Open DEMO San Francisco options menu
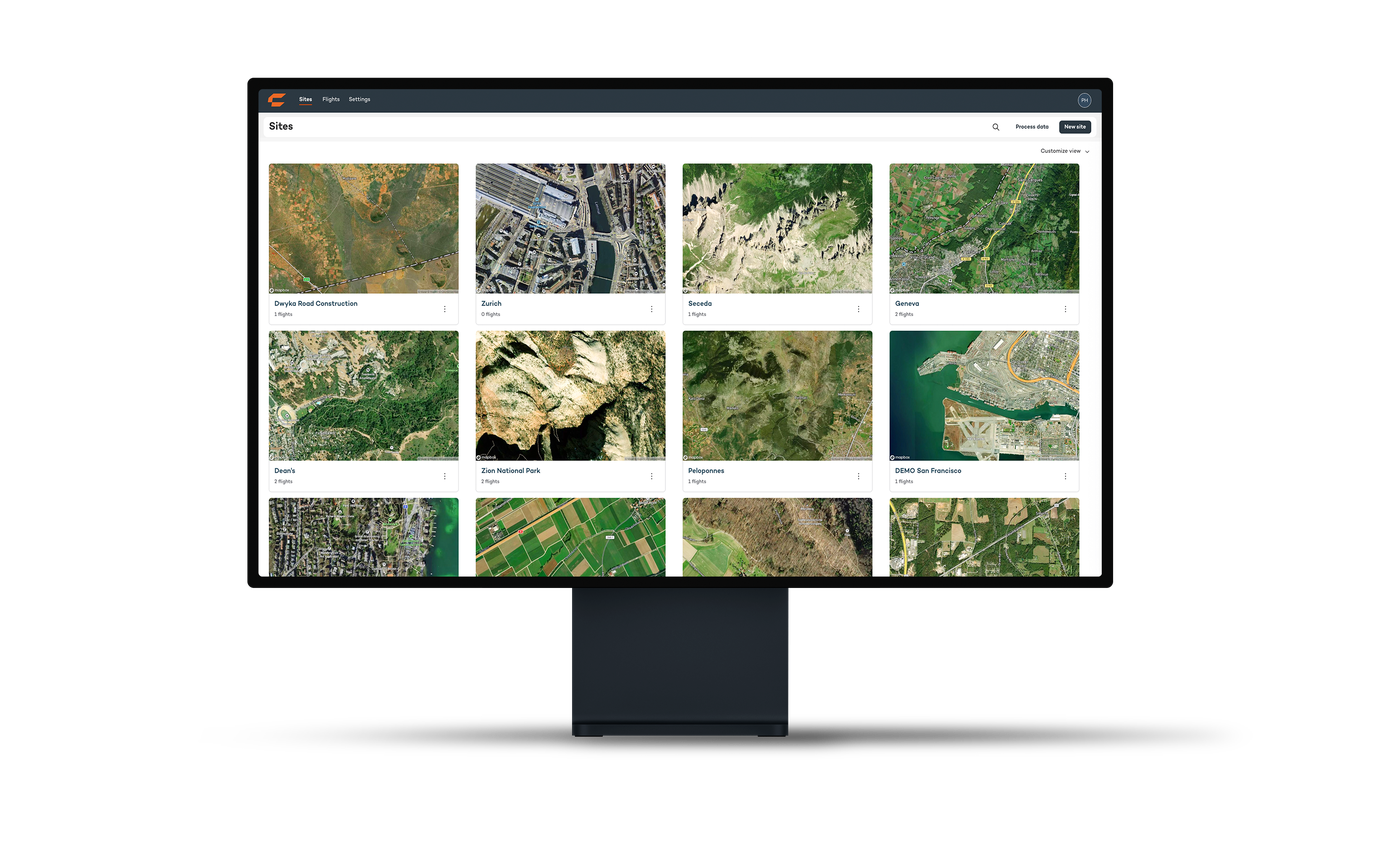The width and height of the screenshot is (1400, 859). coord(1065,476)
